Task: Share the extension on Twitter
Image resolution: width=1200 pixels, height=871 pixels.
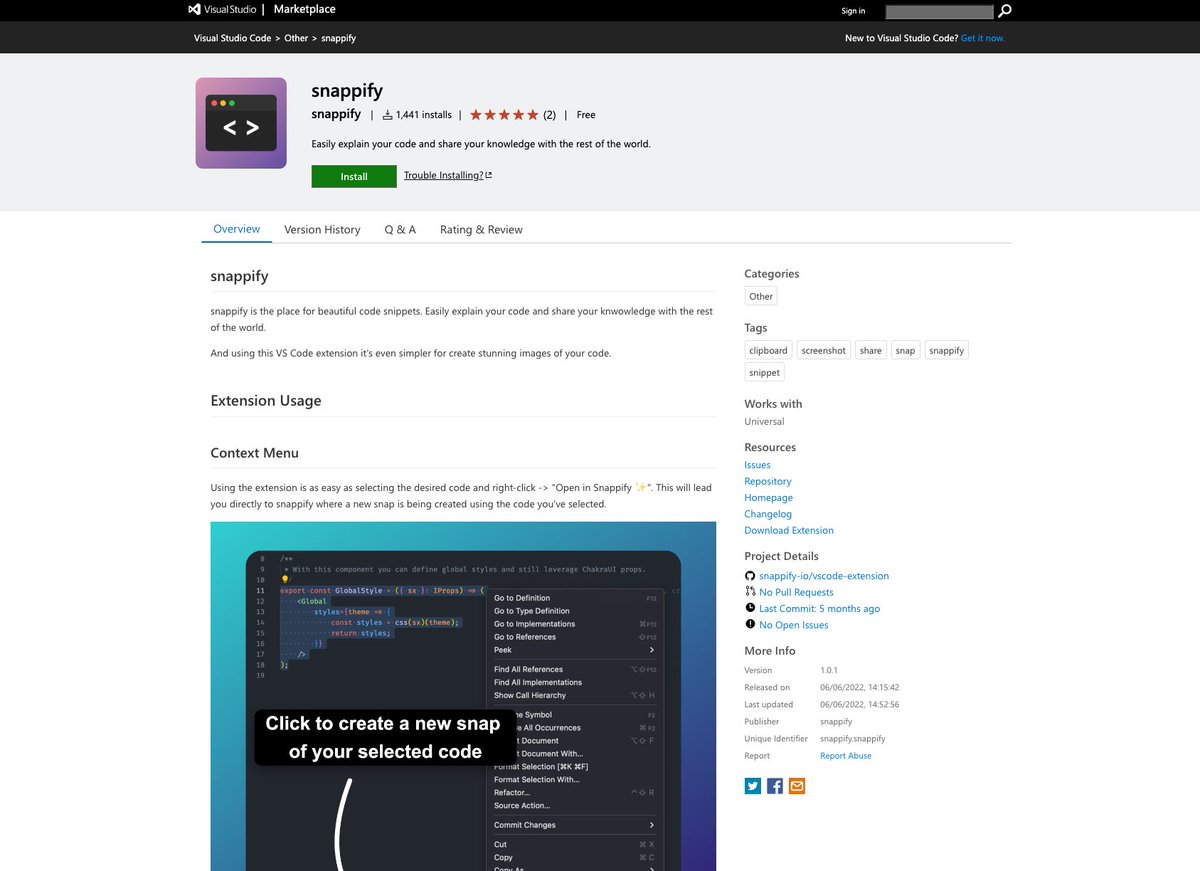Action: pos(753,786)
